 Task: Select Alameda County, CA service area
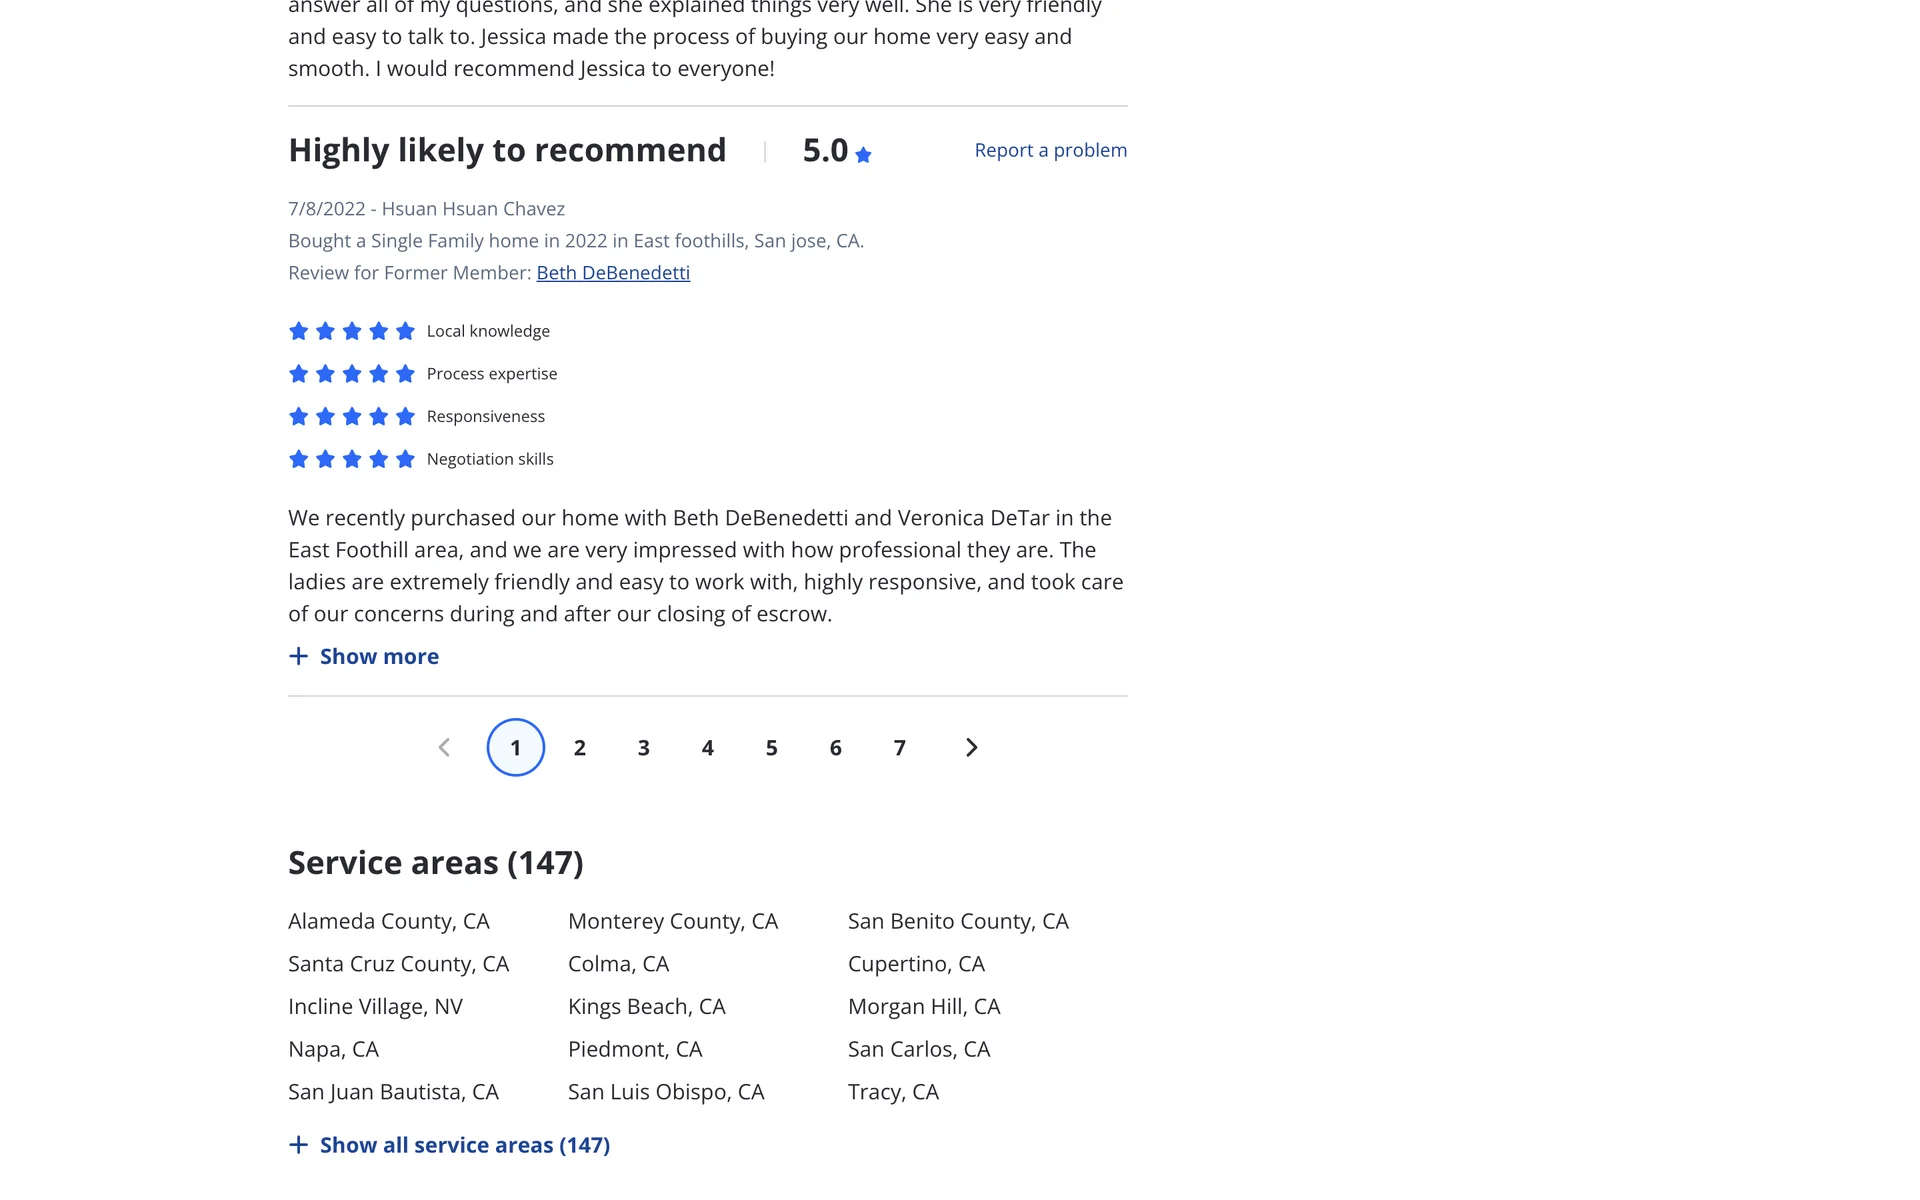click(389, 921)
